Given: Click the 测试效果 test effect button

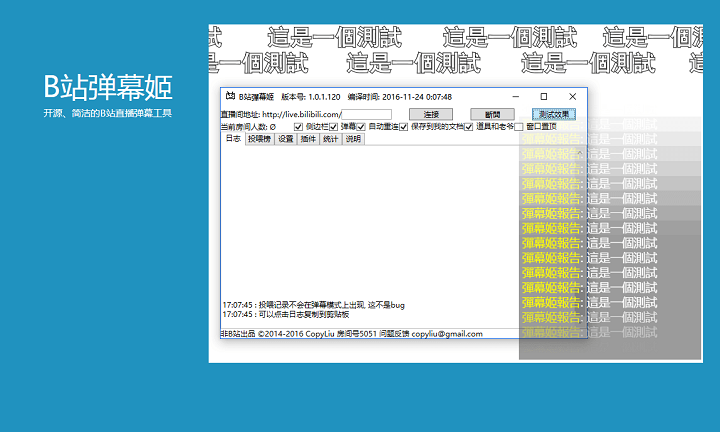Looking at the screenshot, I should pos(554,114).
